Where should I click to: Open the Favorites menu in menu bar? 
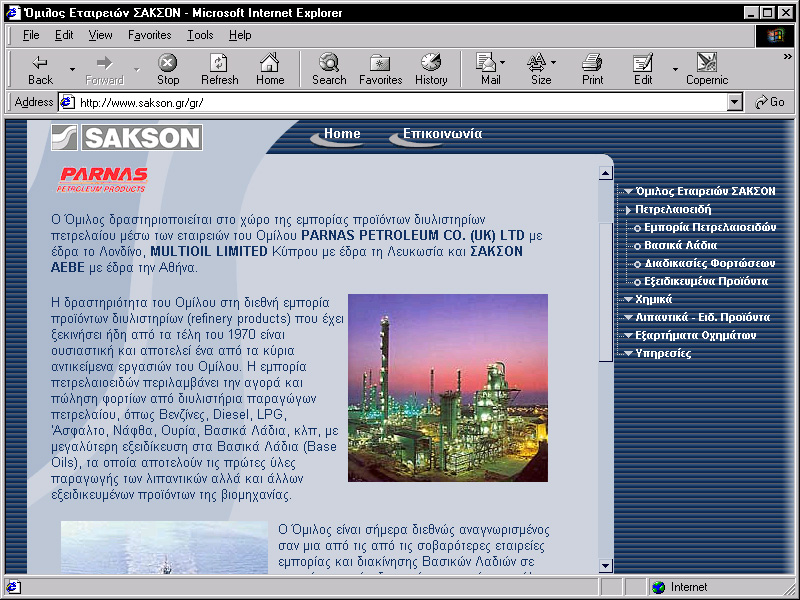coord(149,35)
